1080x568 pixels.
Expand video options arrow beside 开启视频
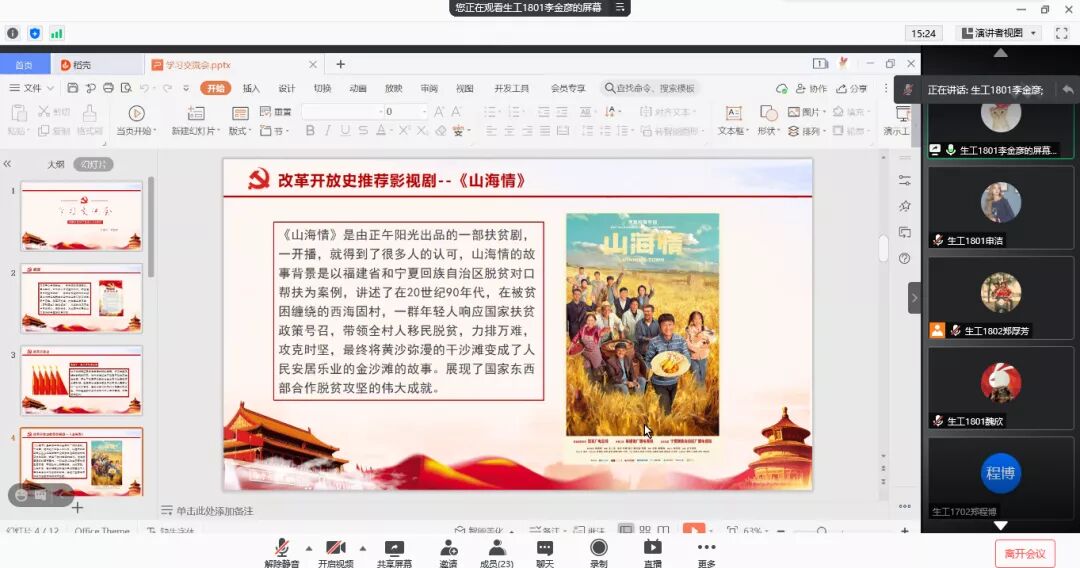pyautogui.click(x=362, y=548)
